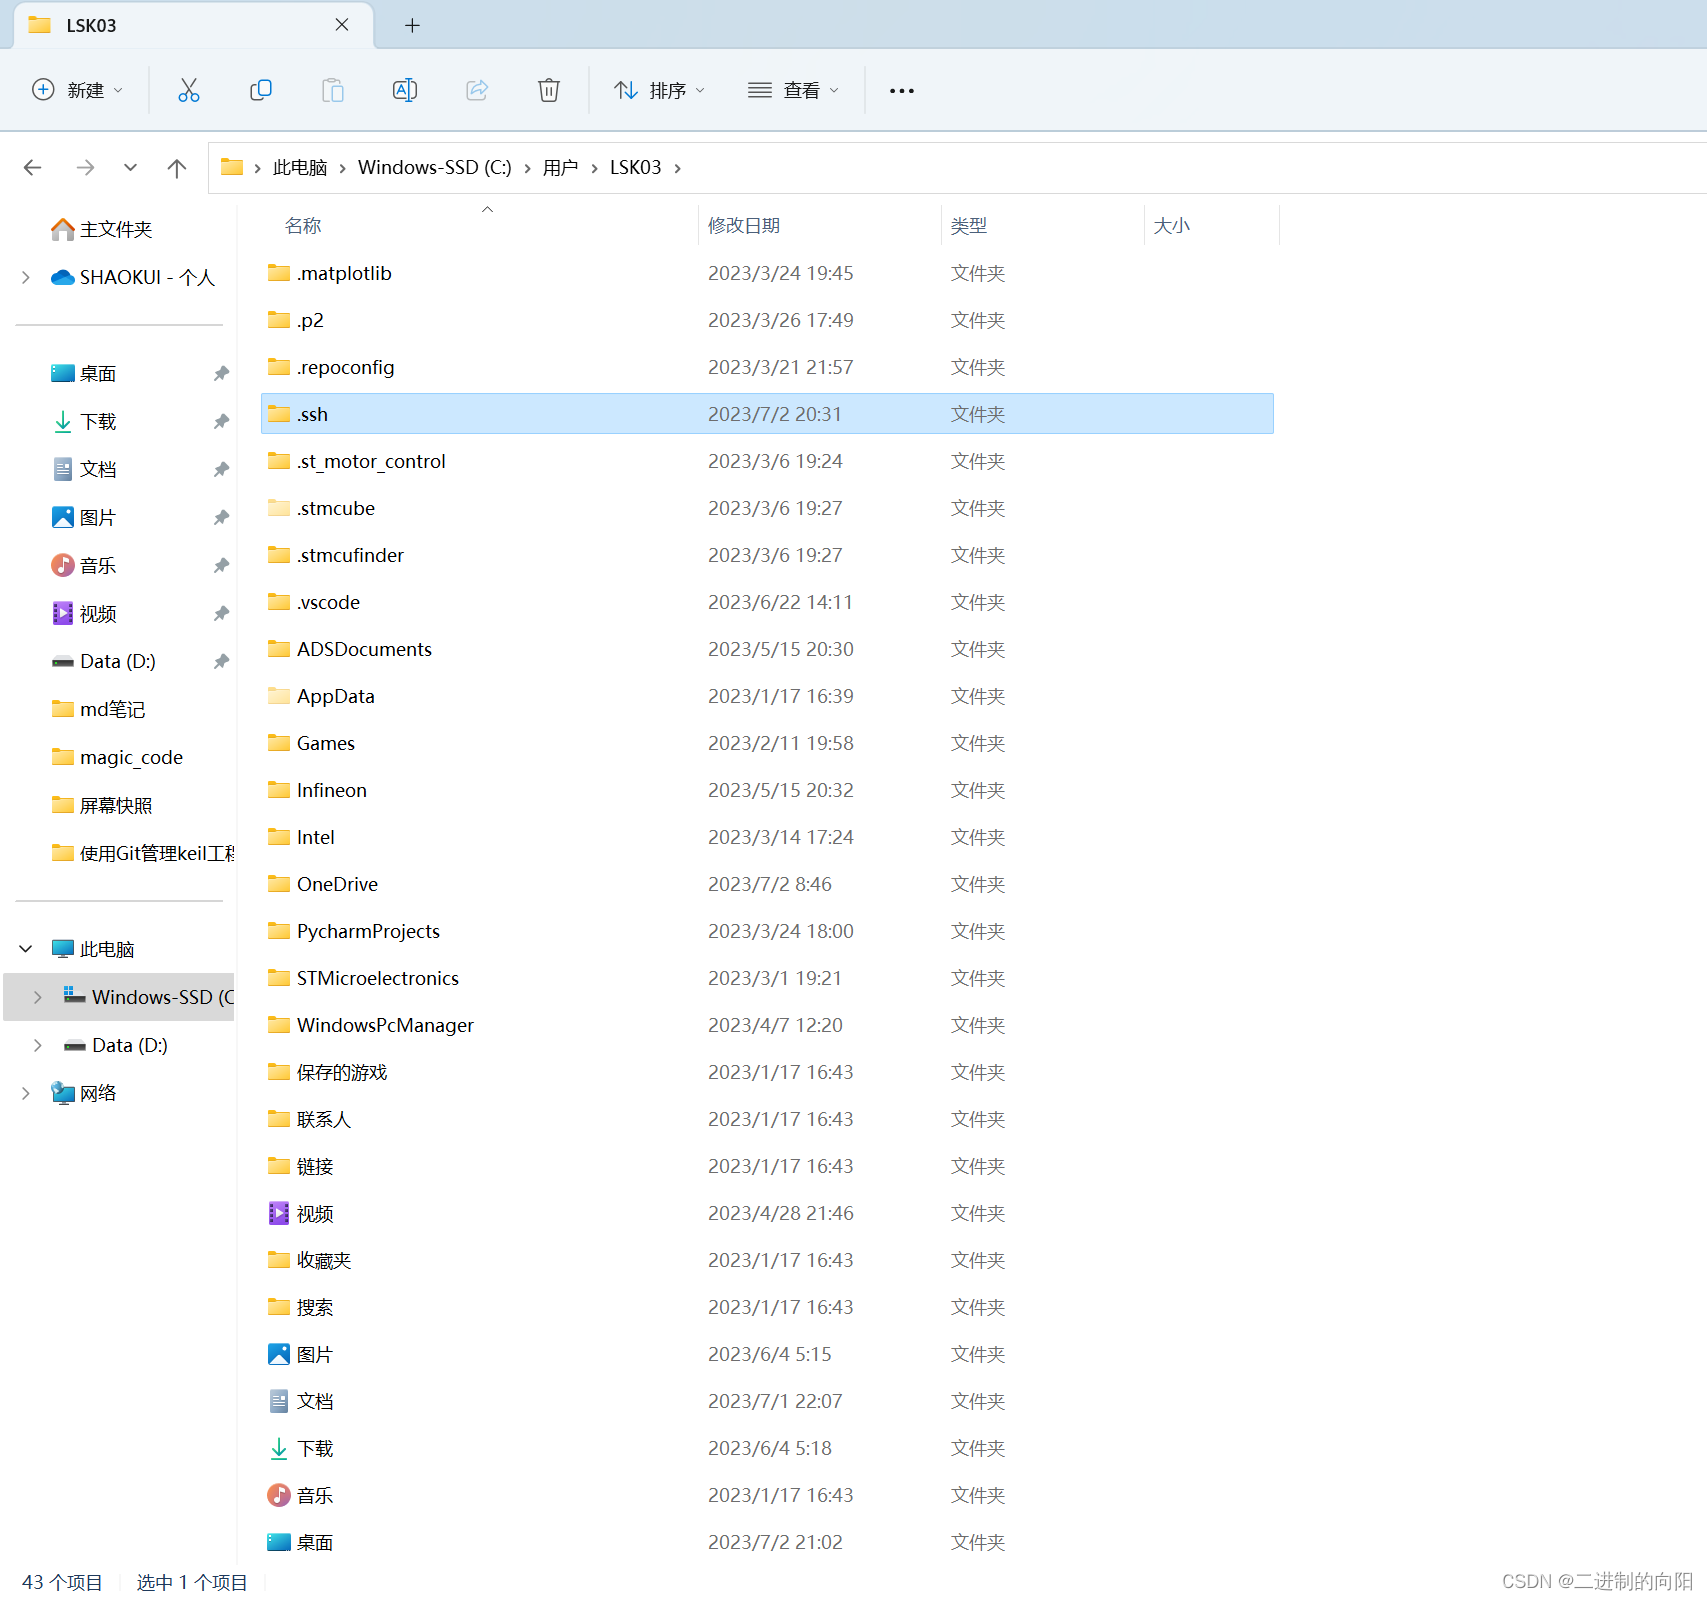
Task: Select the .st_motor_control folder
Action: [767, 461]
